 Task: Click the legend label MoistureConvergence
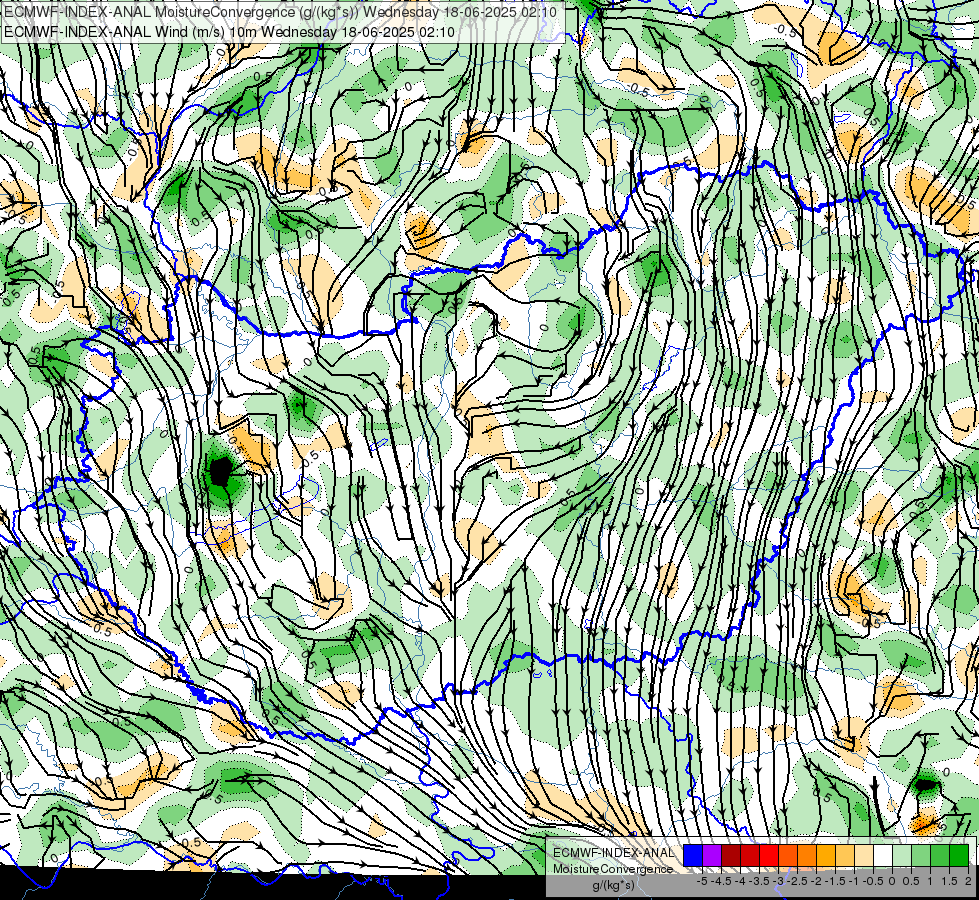(x=613, y=869)
